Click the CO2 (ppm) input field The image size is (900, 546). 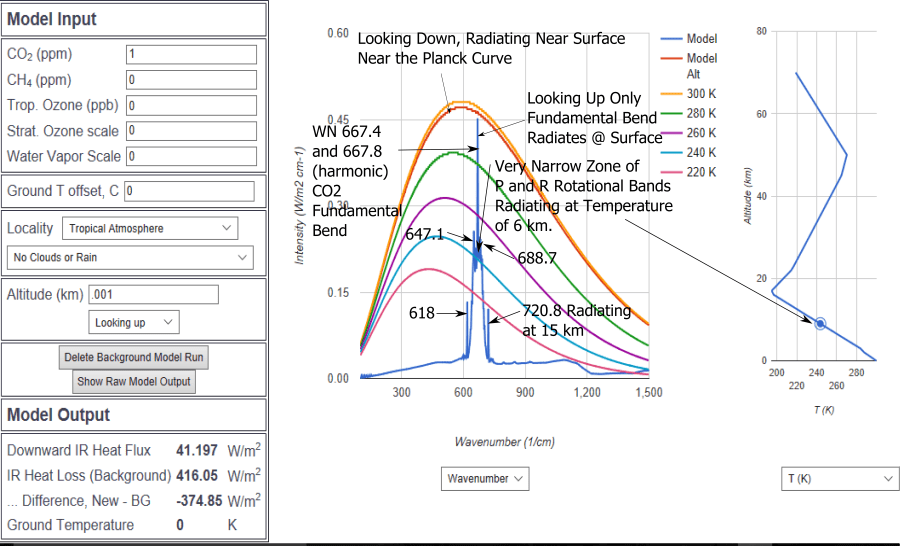[x=191, y=54]
